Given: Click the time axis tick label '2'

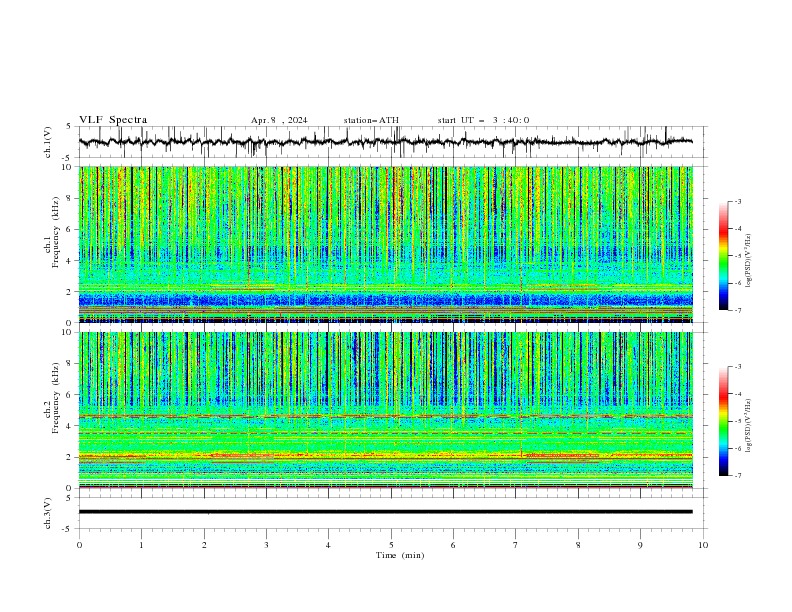Looking at the screenshot, I should (204, 545).
